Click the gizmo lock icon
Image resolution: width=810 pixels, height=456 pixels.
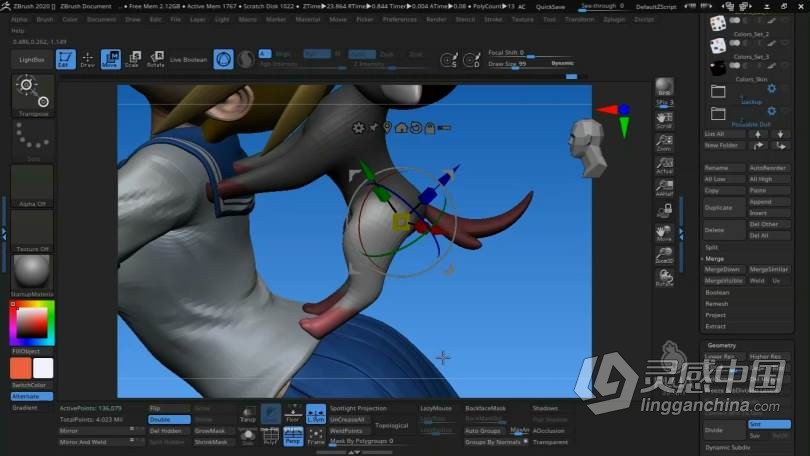click(430, 128)
